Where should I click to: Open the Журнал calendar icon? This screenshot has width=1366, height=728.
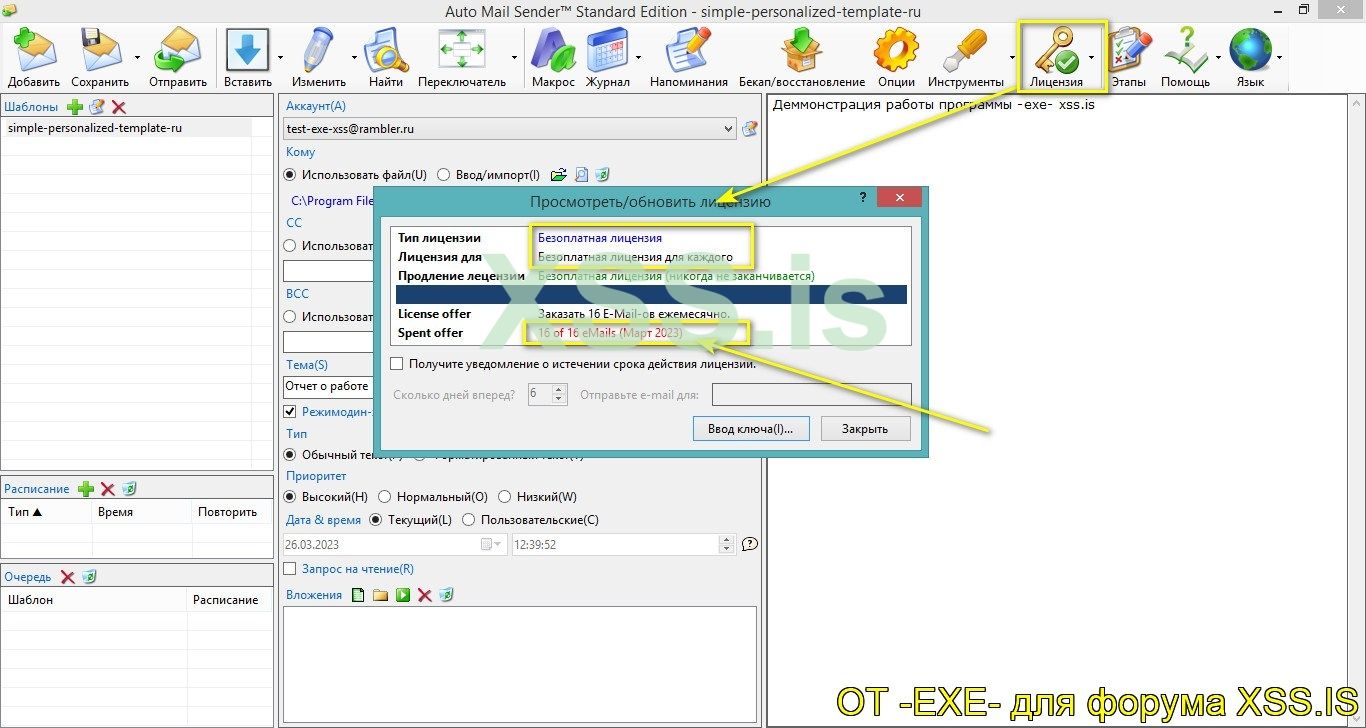click(607, 50)
